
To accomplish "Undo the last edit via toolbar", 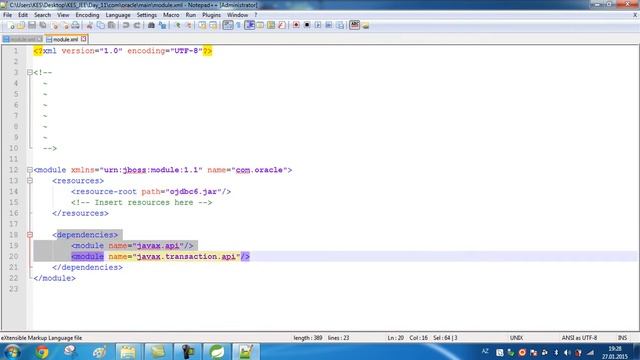I will pyautogui.click(x=126, y=25).
